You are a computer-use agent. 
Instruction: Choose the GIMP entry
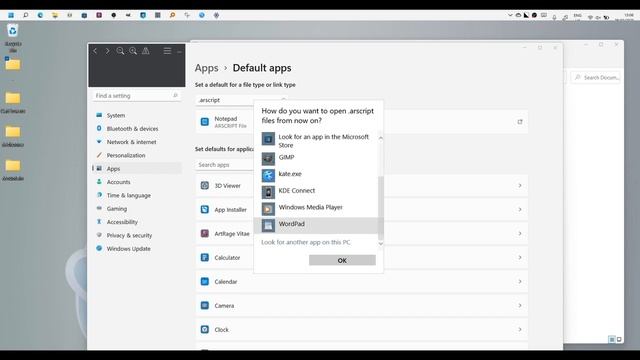(316, 158)
